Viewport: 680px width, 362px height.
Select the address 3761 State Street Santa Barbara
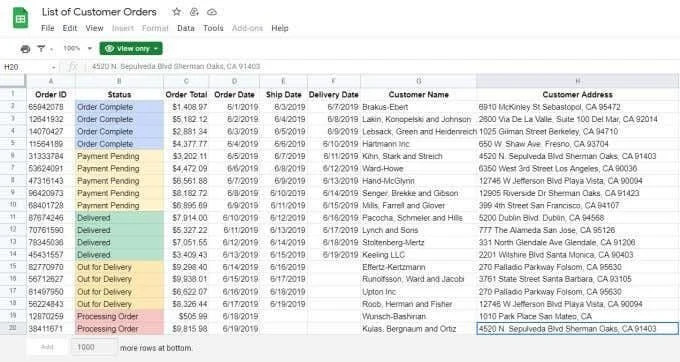(x=577, y=279)
